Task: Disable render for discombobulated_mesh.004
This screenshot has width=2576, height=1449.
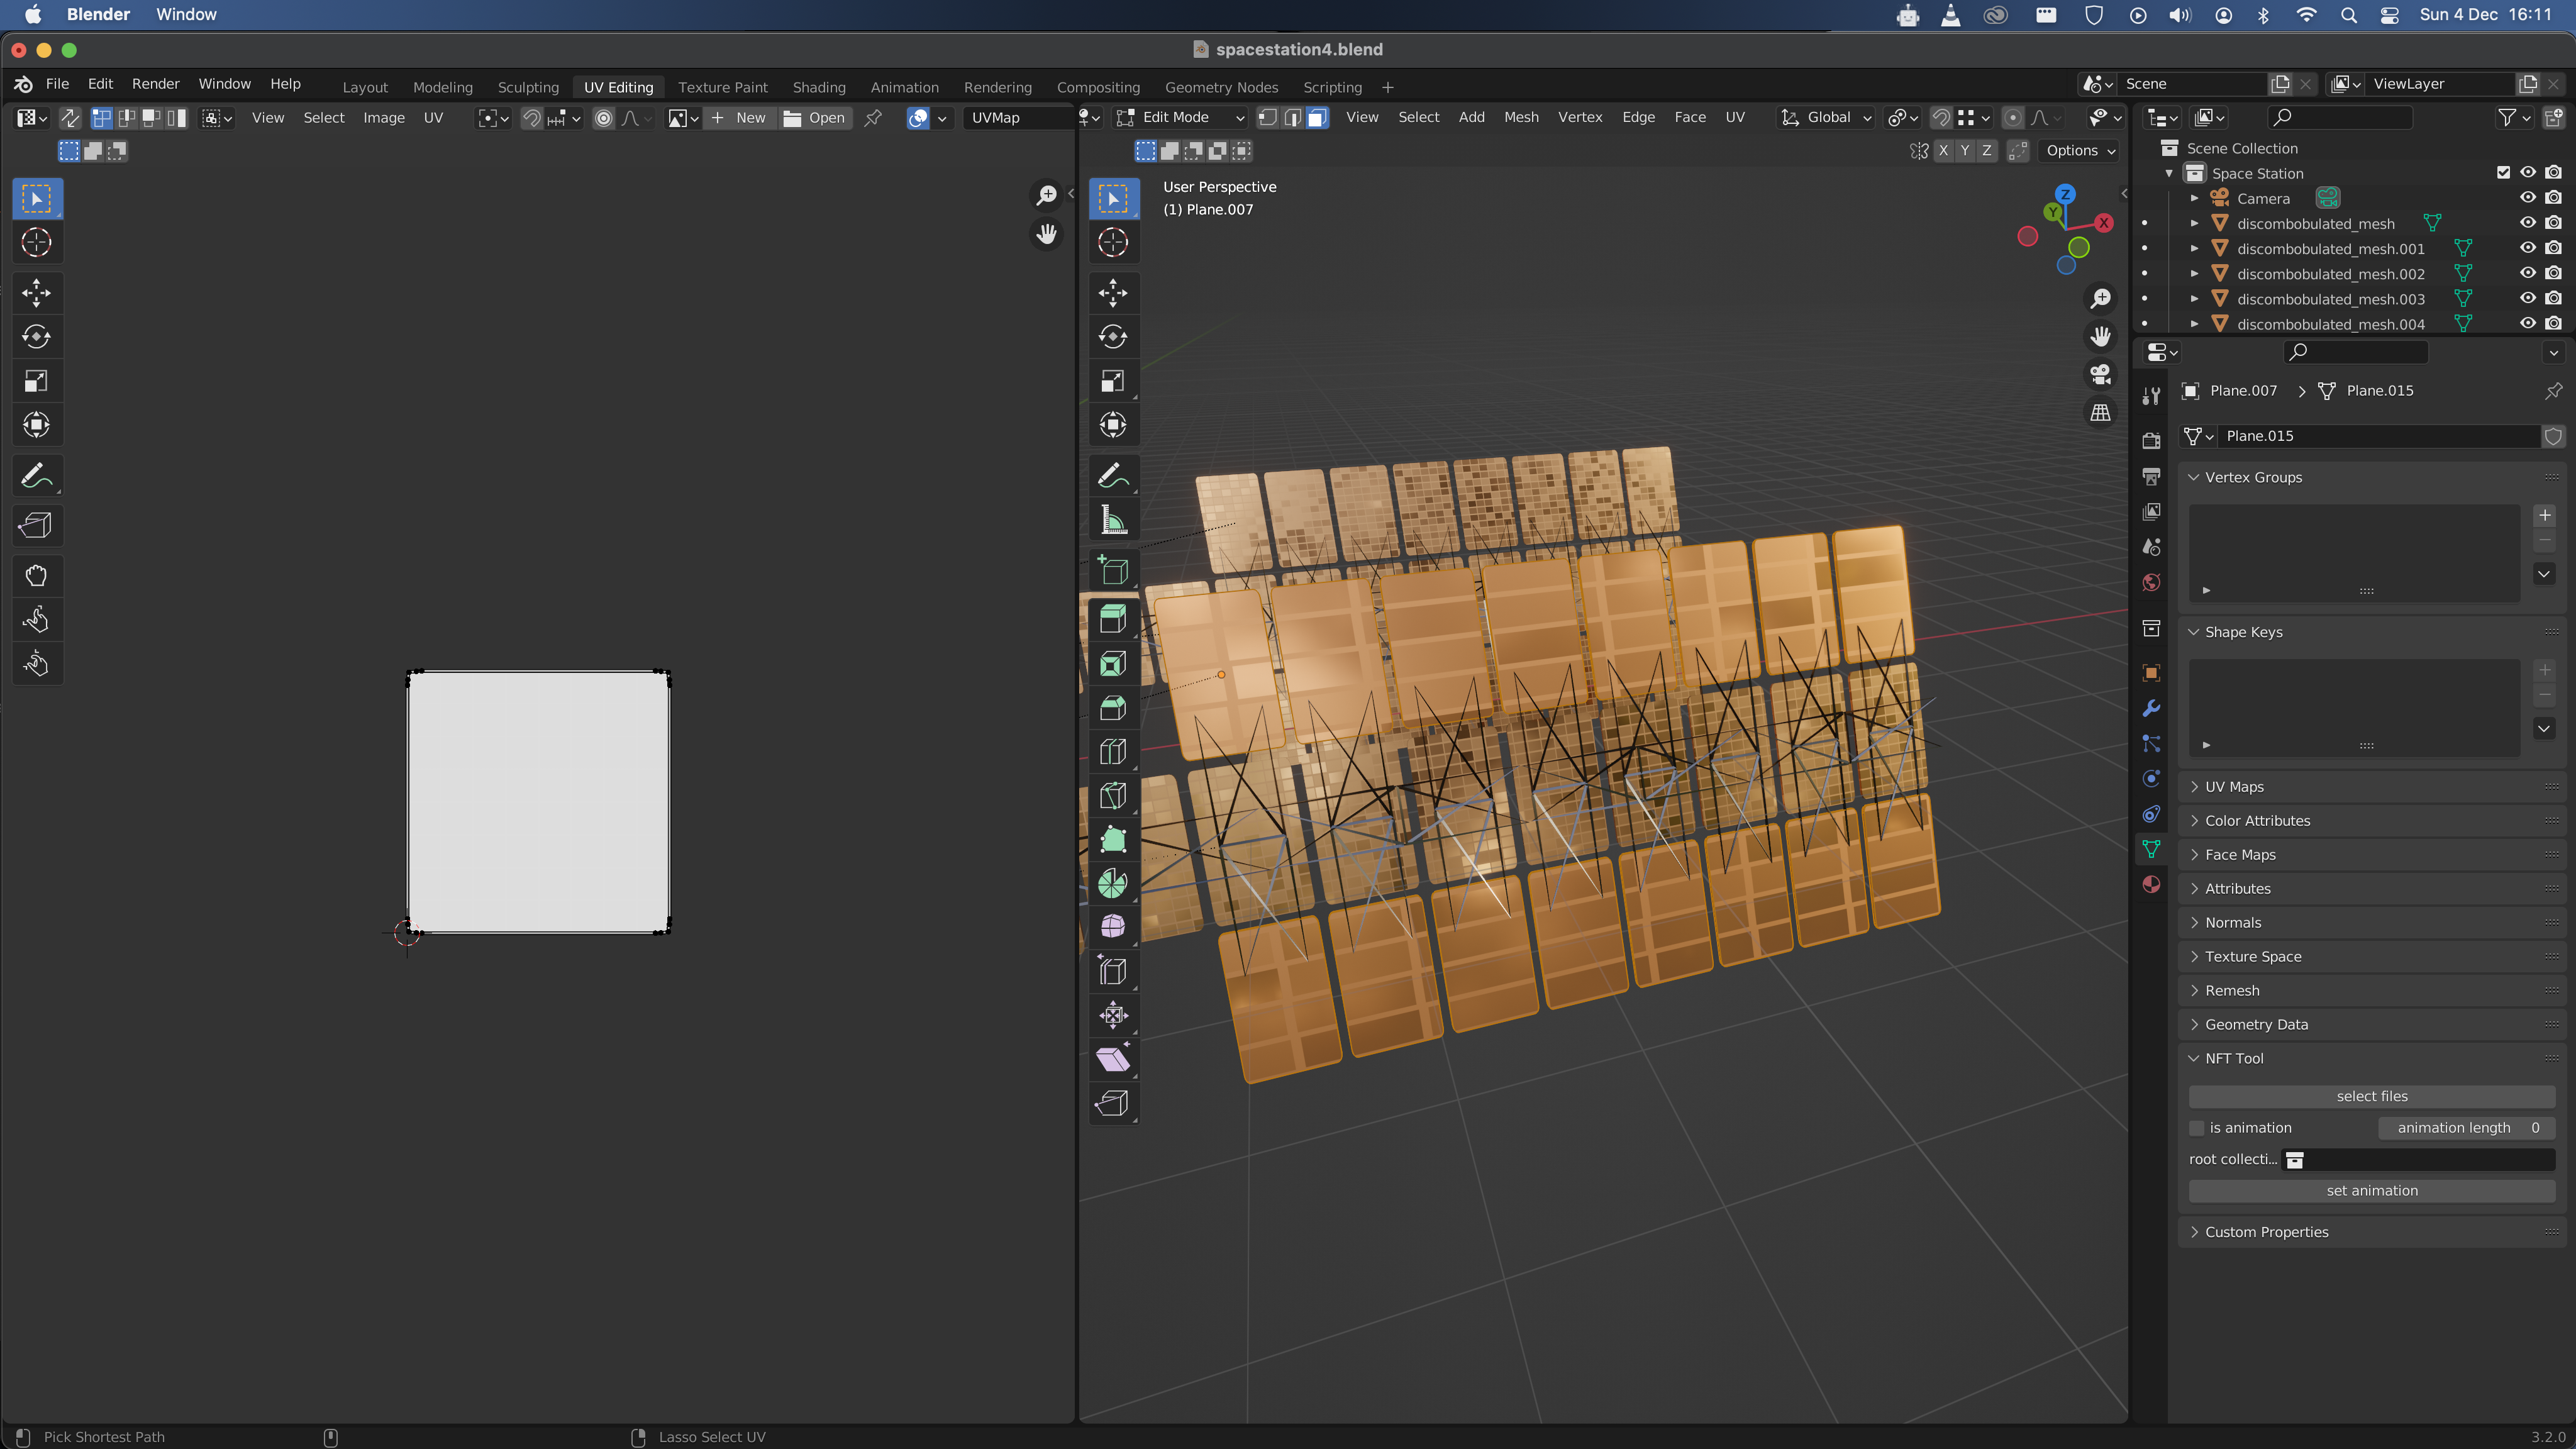Action: 2554,323
